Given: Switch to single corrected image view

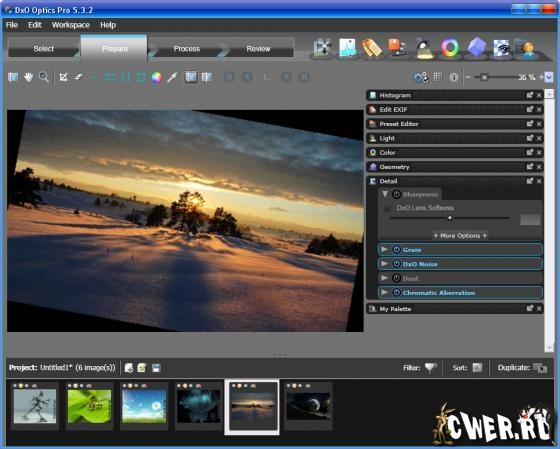Looking at the screenshot, I should pos(191,77).
